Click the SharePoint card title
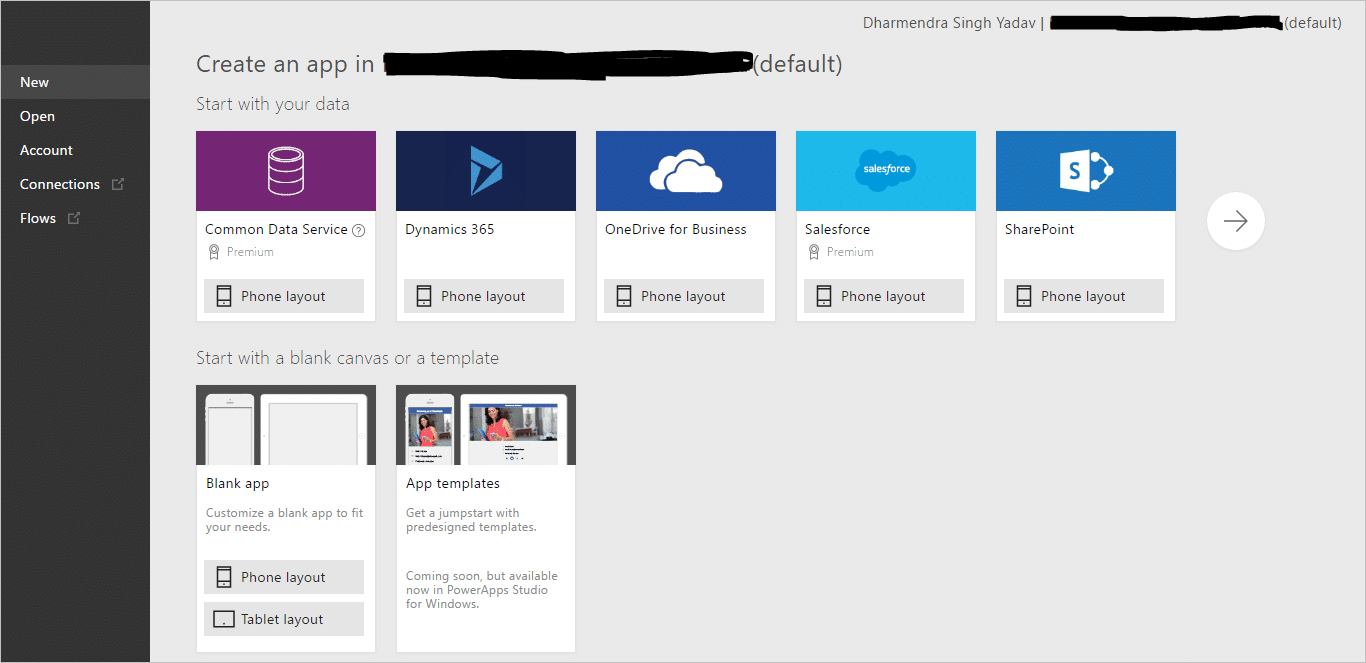1366x663 pixels. coord(1040,229)
